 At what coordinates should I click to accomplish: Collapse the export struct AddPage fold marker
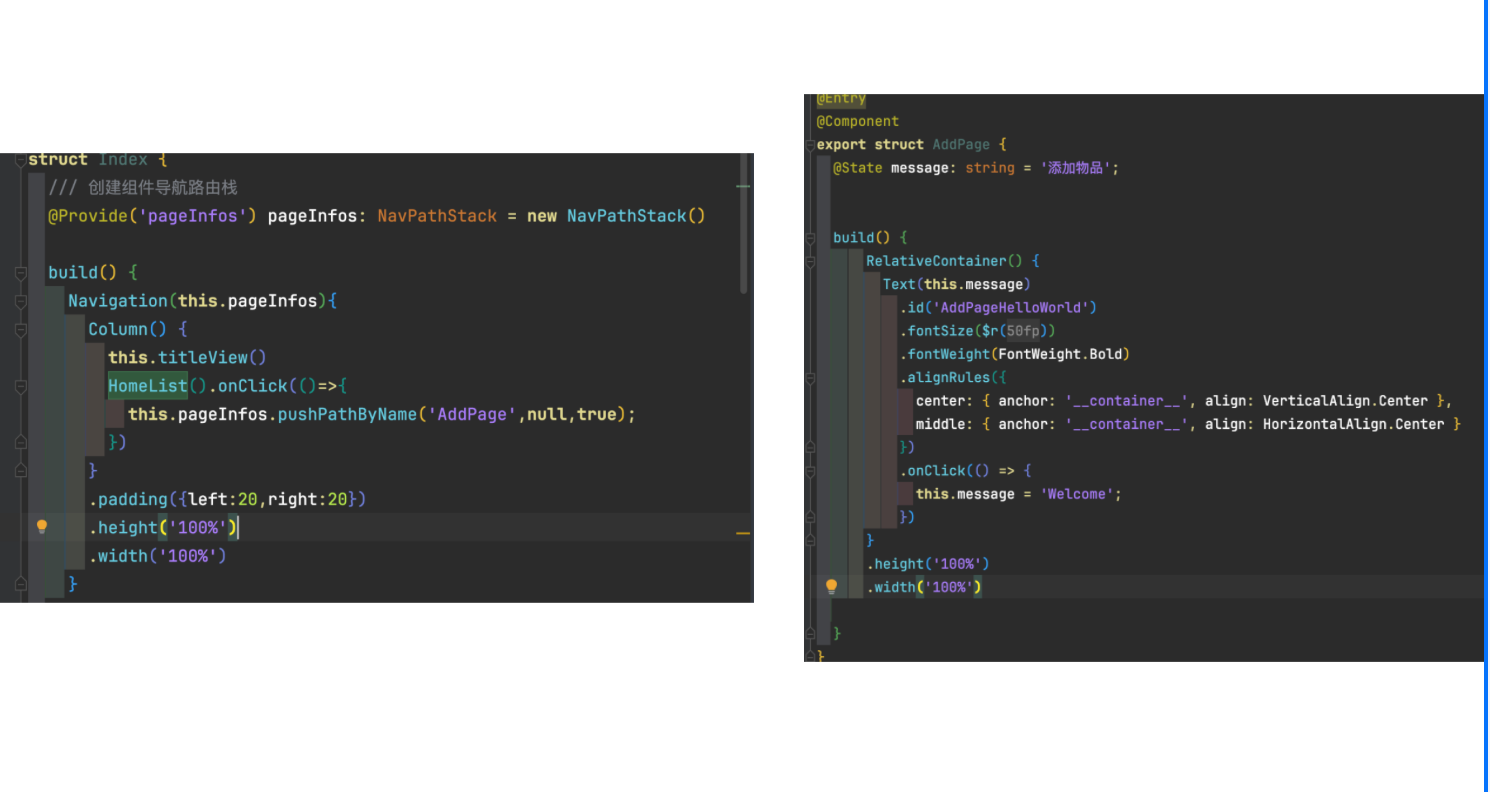(x=810, y=144)
